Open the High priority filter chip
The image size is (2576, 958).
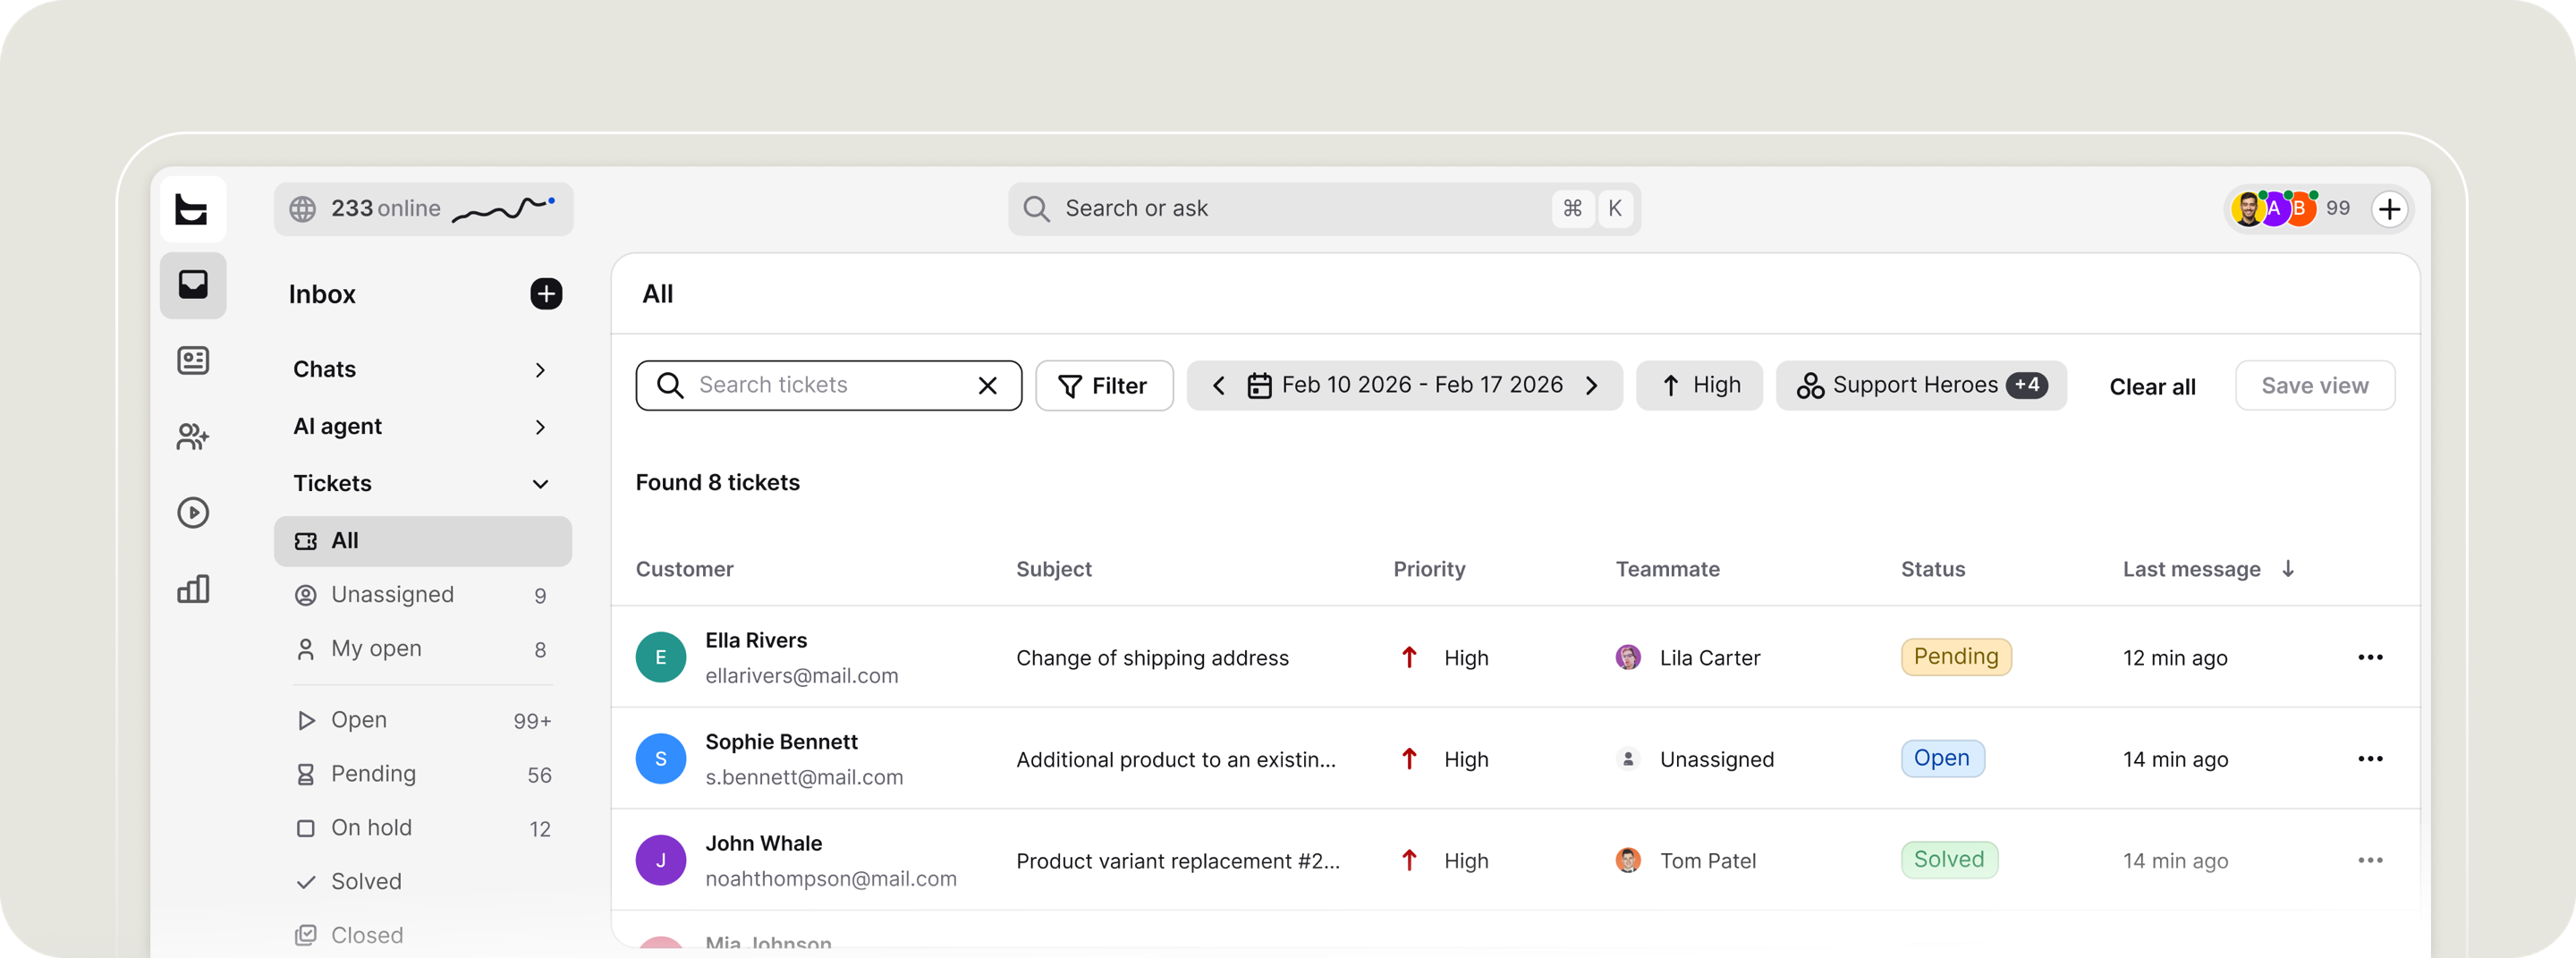[1699, 386]
